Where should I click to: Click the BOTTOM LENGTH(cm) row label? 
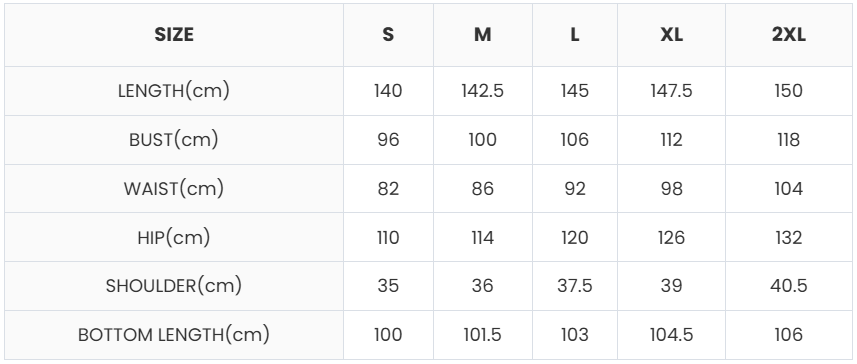[x=174, y=334]
